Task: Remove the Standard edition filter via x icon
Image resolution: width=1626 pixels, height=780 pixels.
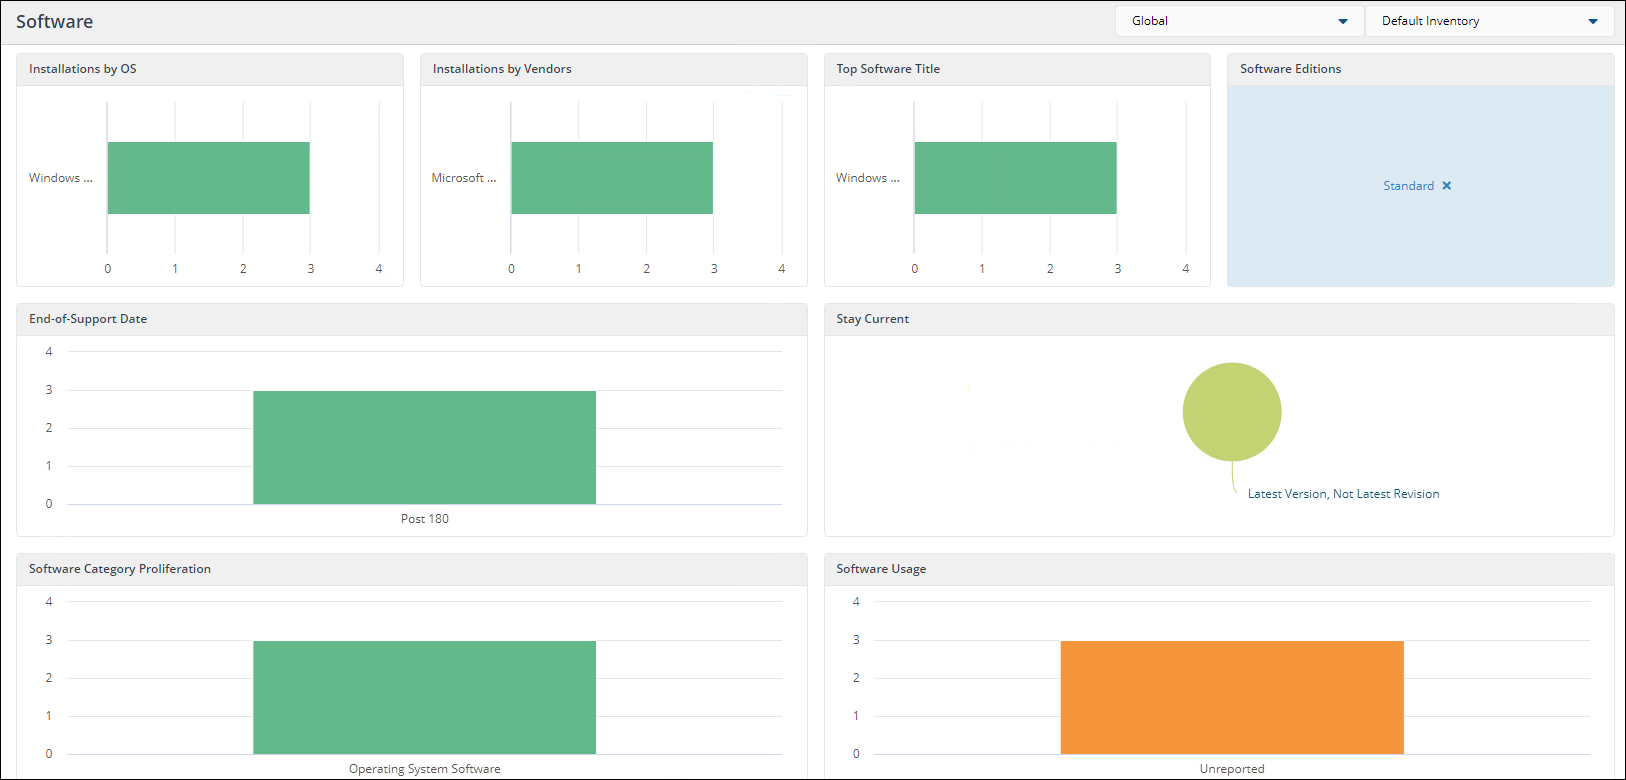Action: [1446, 186]
